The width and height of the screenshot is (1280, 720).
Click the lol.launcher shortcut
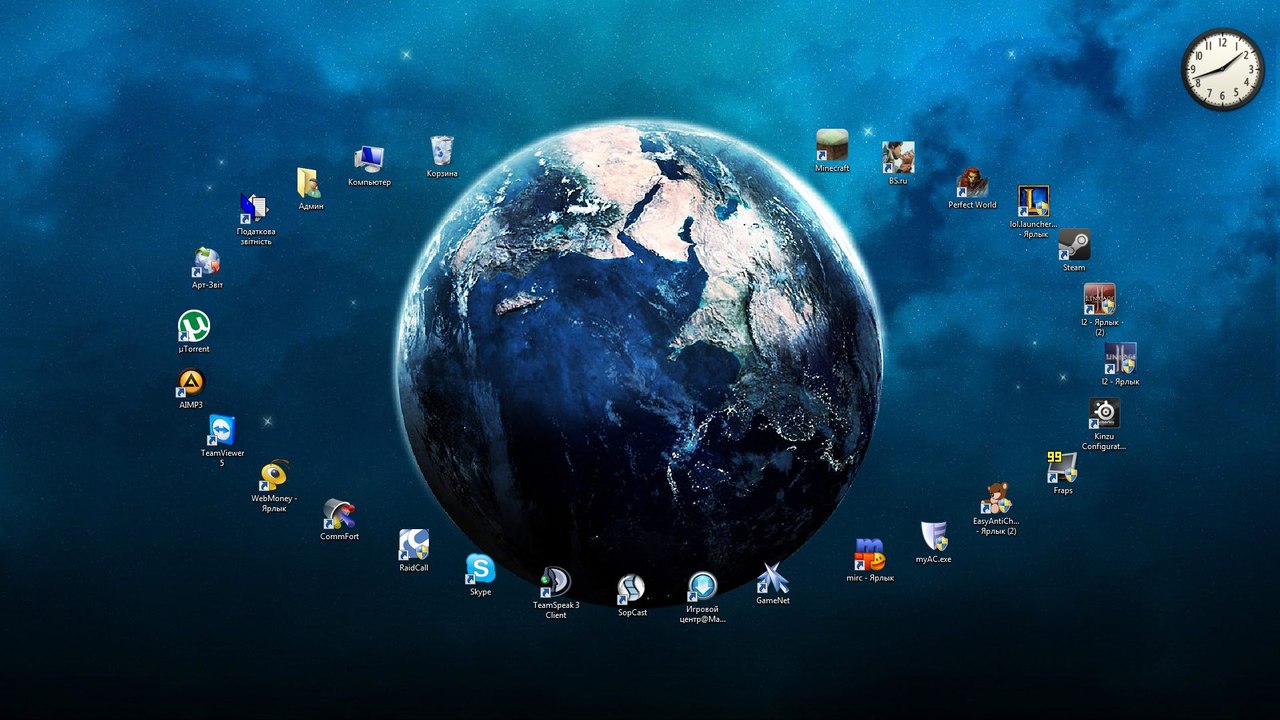(x=1033, y=202)
